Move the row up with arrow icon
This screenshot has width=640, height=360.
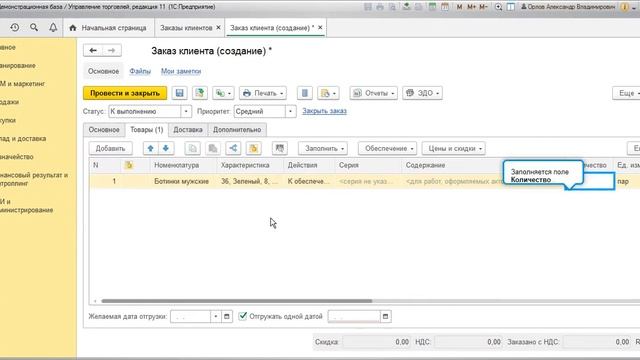(151, 148)
